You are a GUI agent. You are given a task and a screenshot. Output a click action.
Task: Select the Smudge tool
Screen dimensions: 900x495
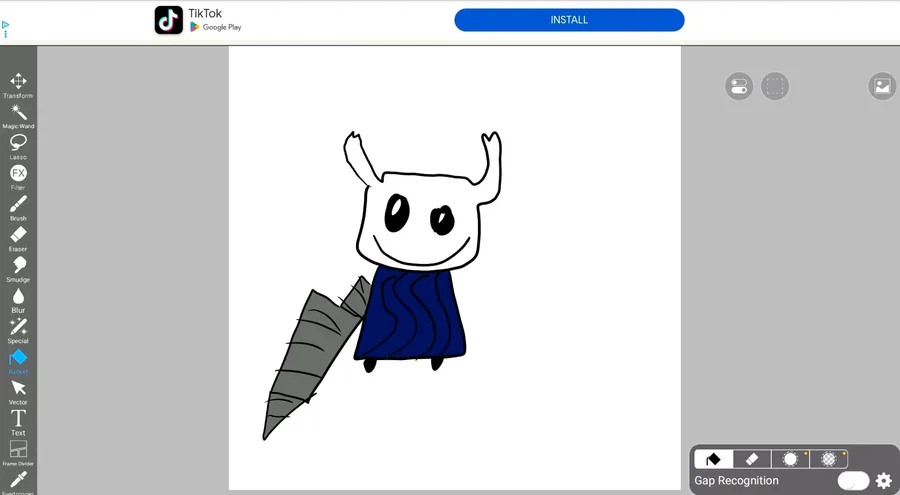click(18, 270)
